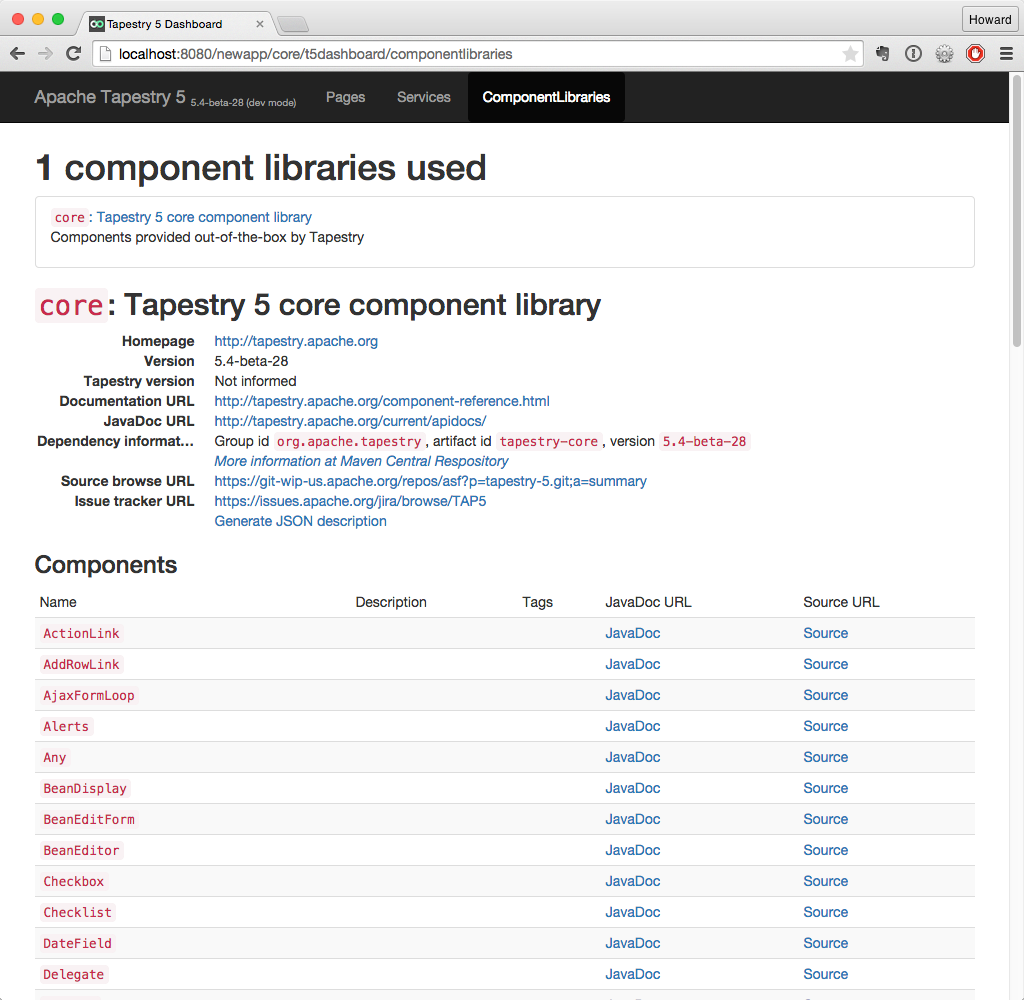Open Source link for Checkbox component
Screen dimensions: 1024x1000
point(825,881)
